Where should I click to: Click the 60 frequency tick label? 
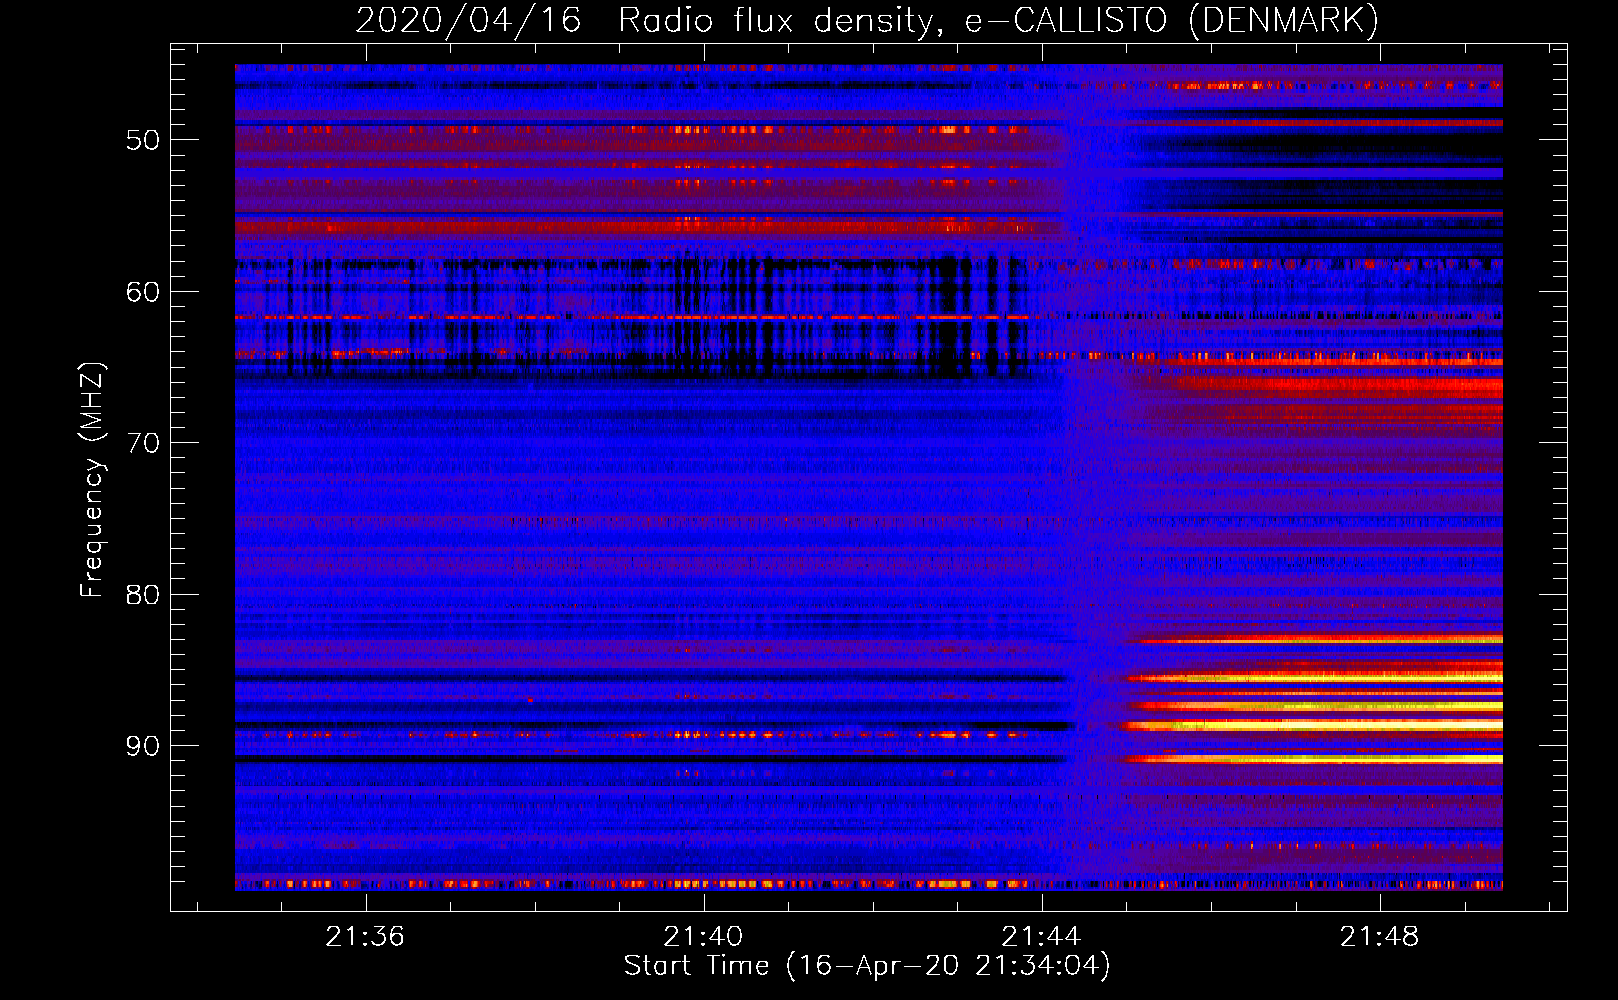(143, 292)
